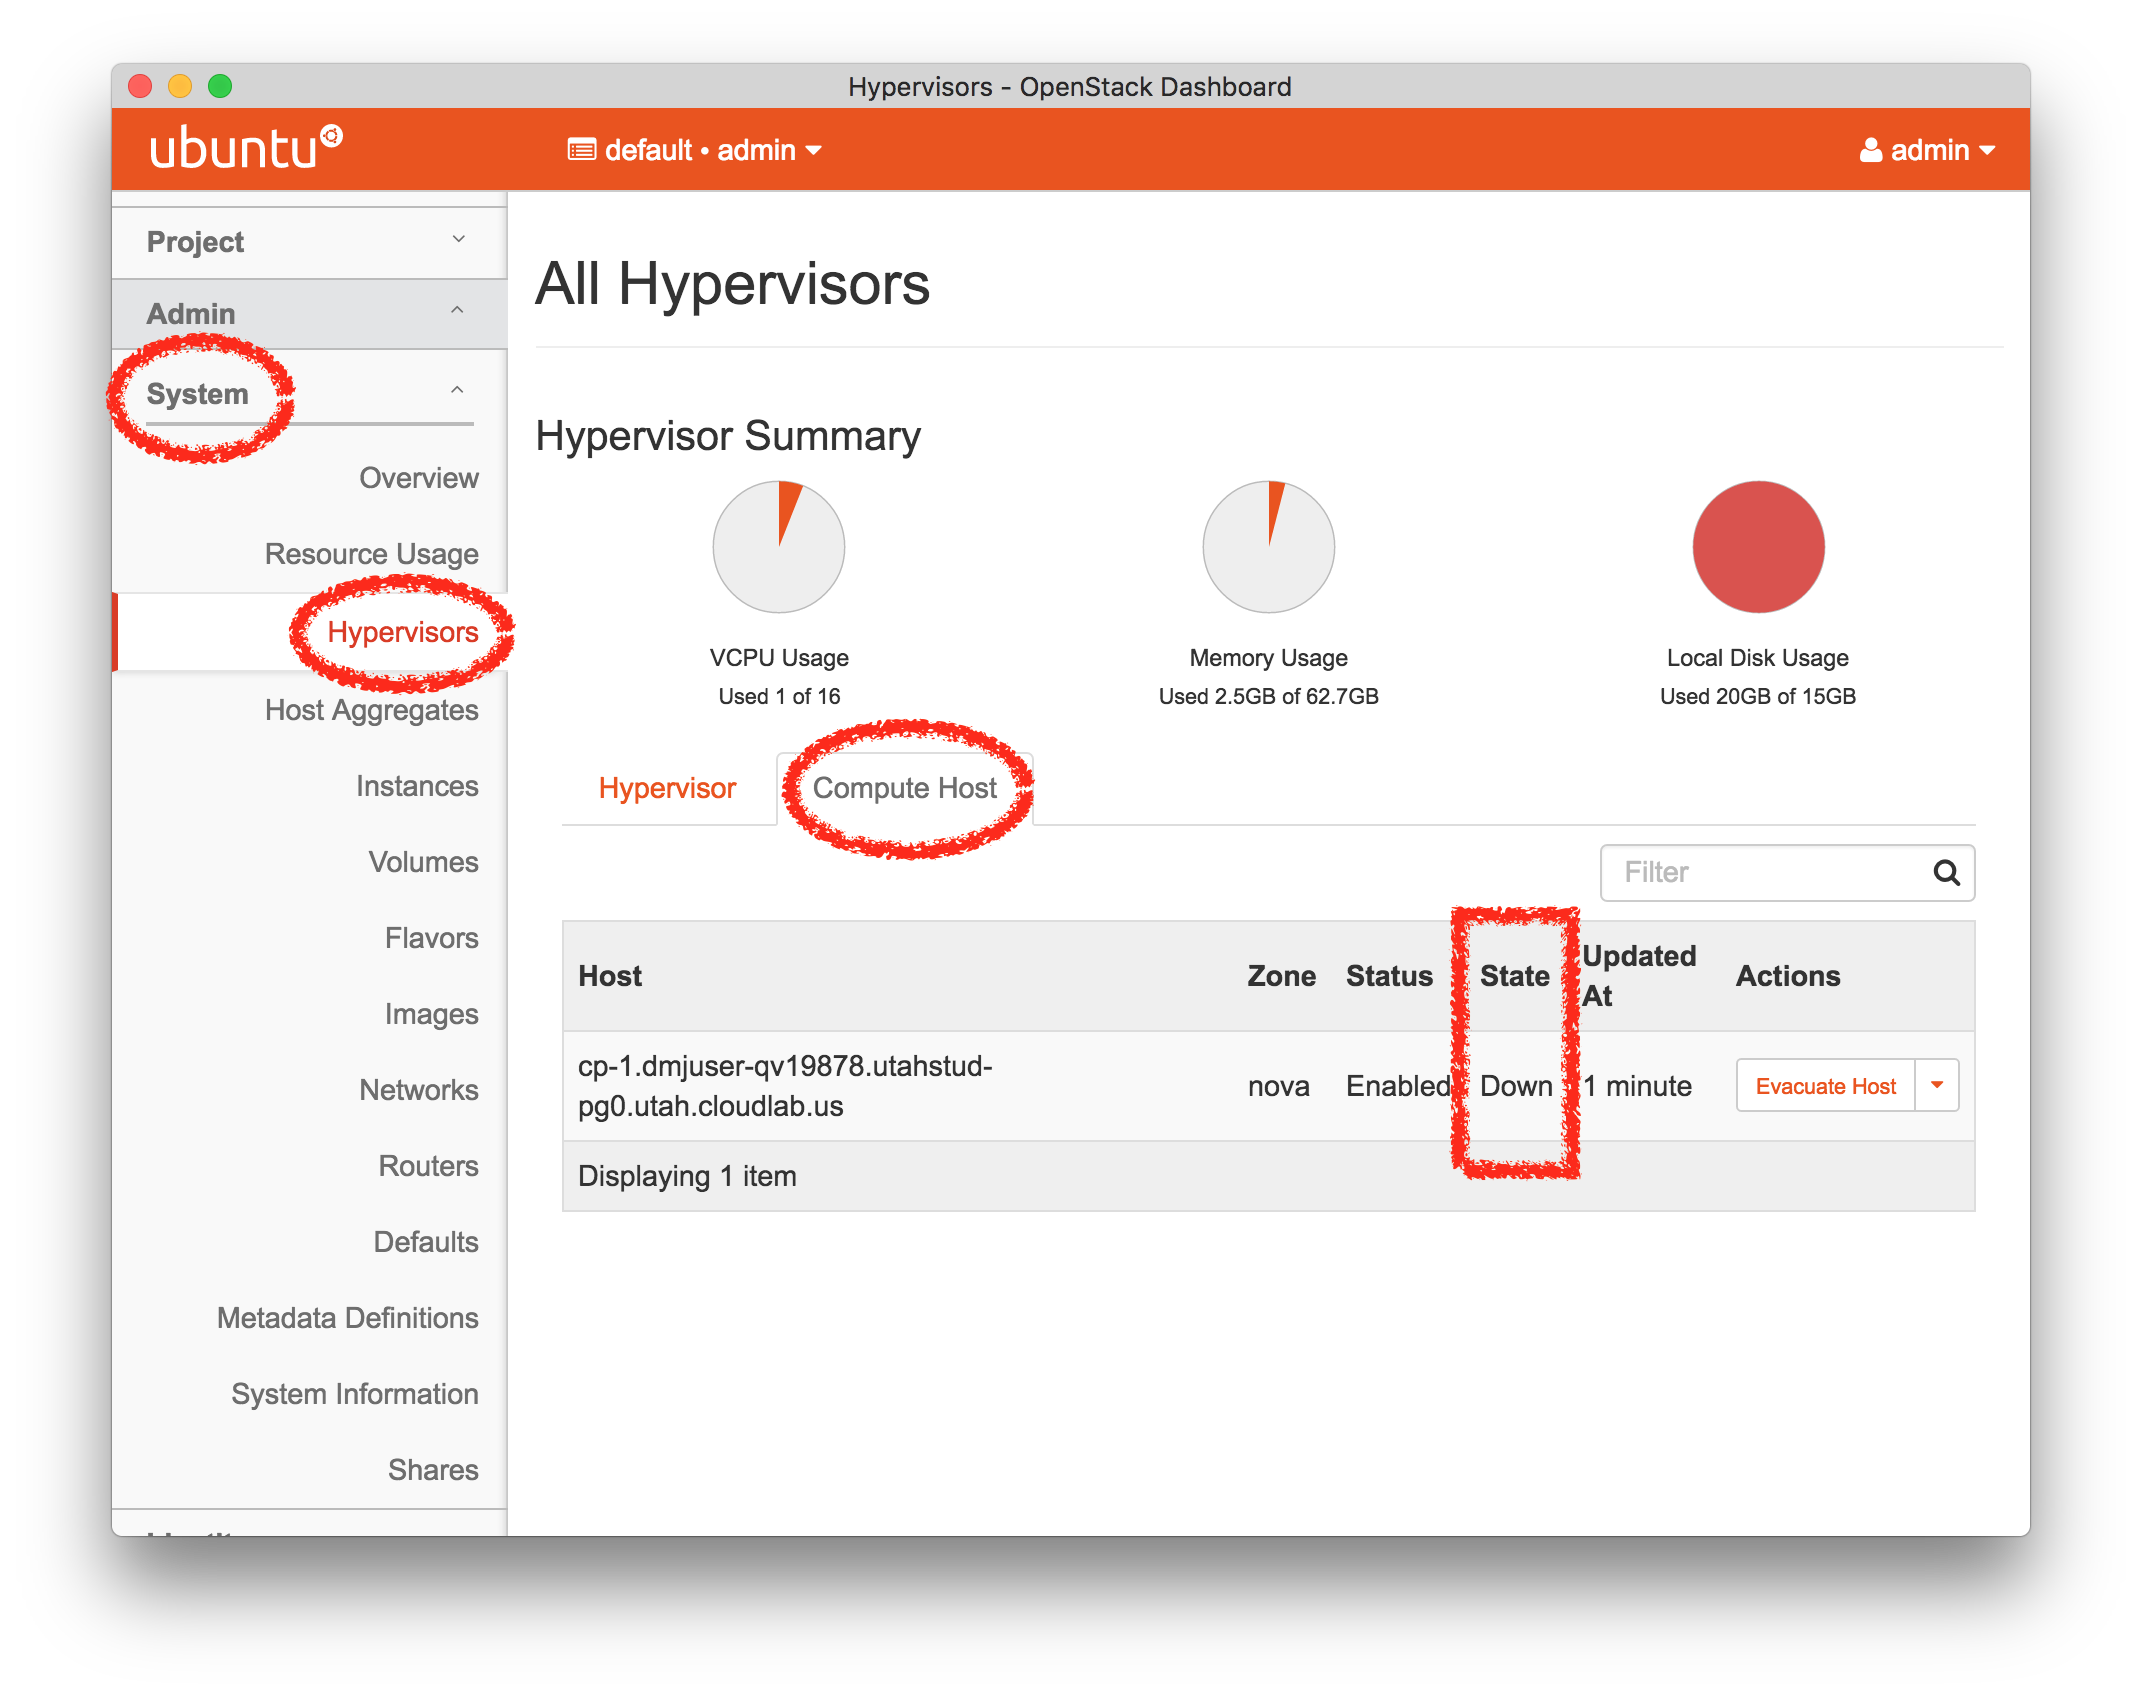Click the host name cp-1.dmjuser-qv19878 cell

785,1086
